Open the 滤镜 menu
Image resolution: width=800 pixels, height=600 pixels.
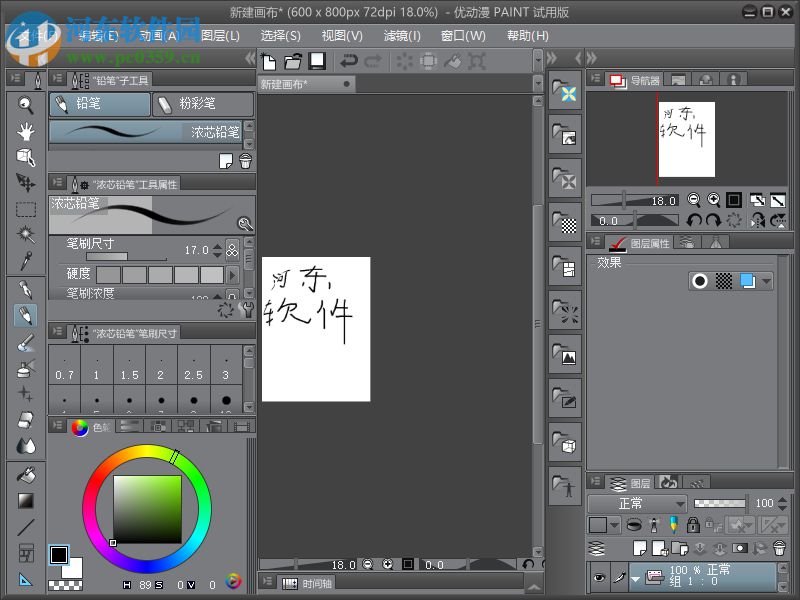point(402,36)
